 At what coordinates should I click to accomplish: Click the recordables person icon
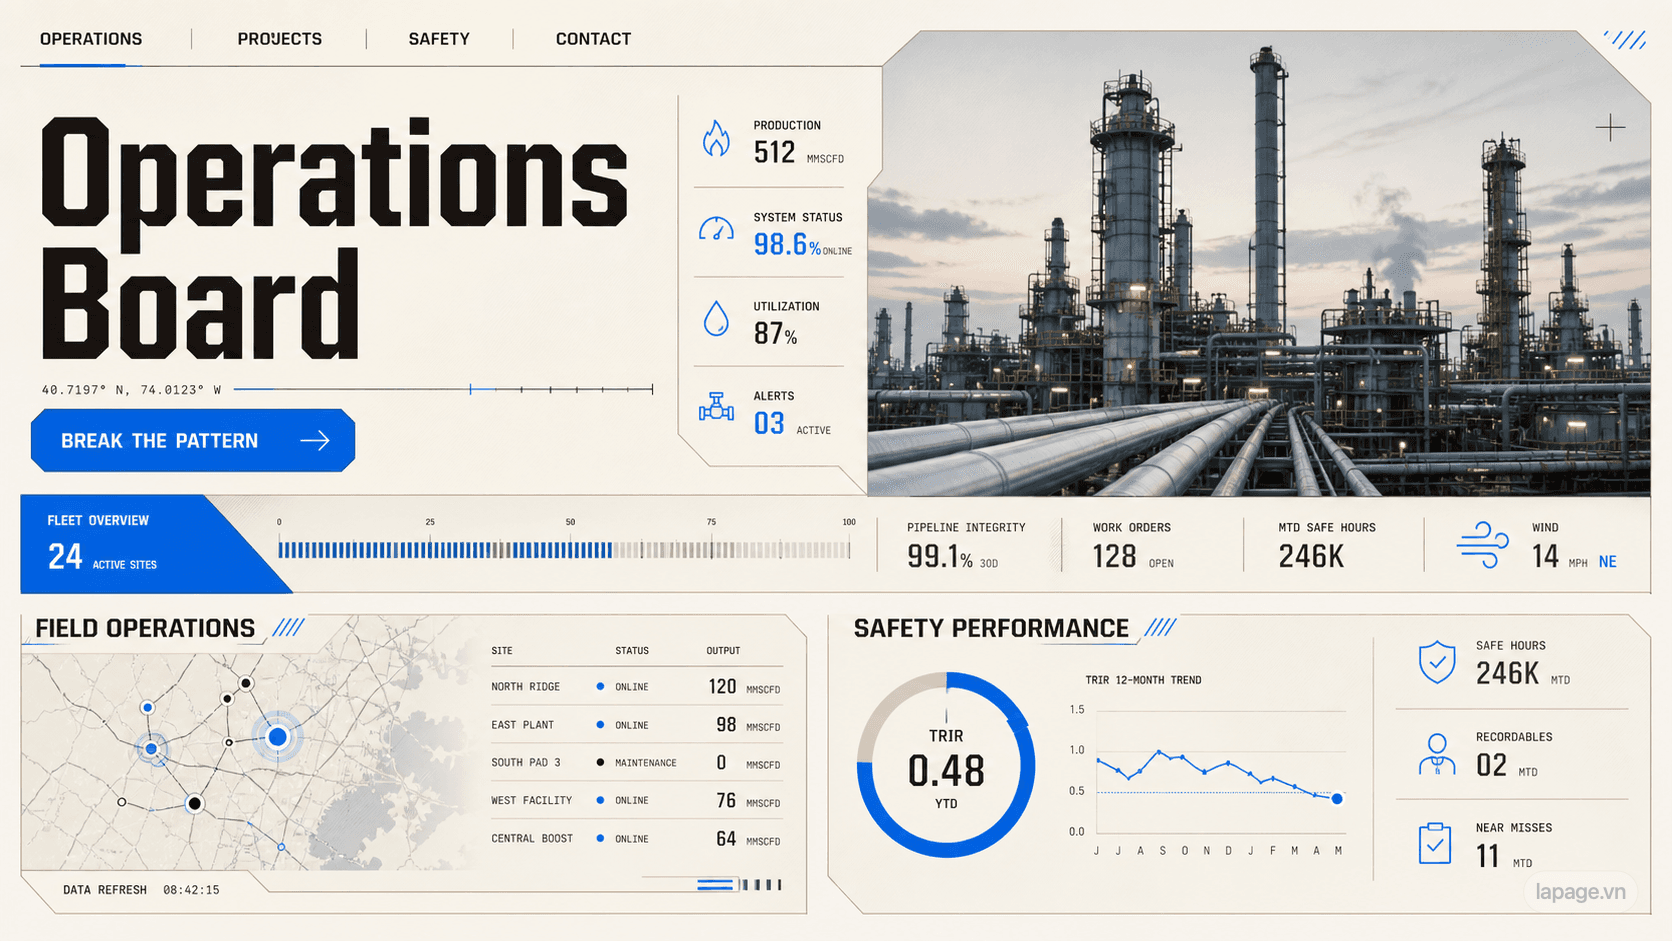[1437, 754]
